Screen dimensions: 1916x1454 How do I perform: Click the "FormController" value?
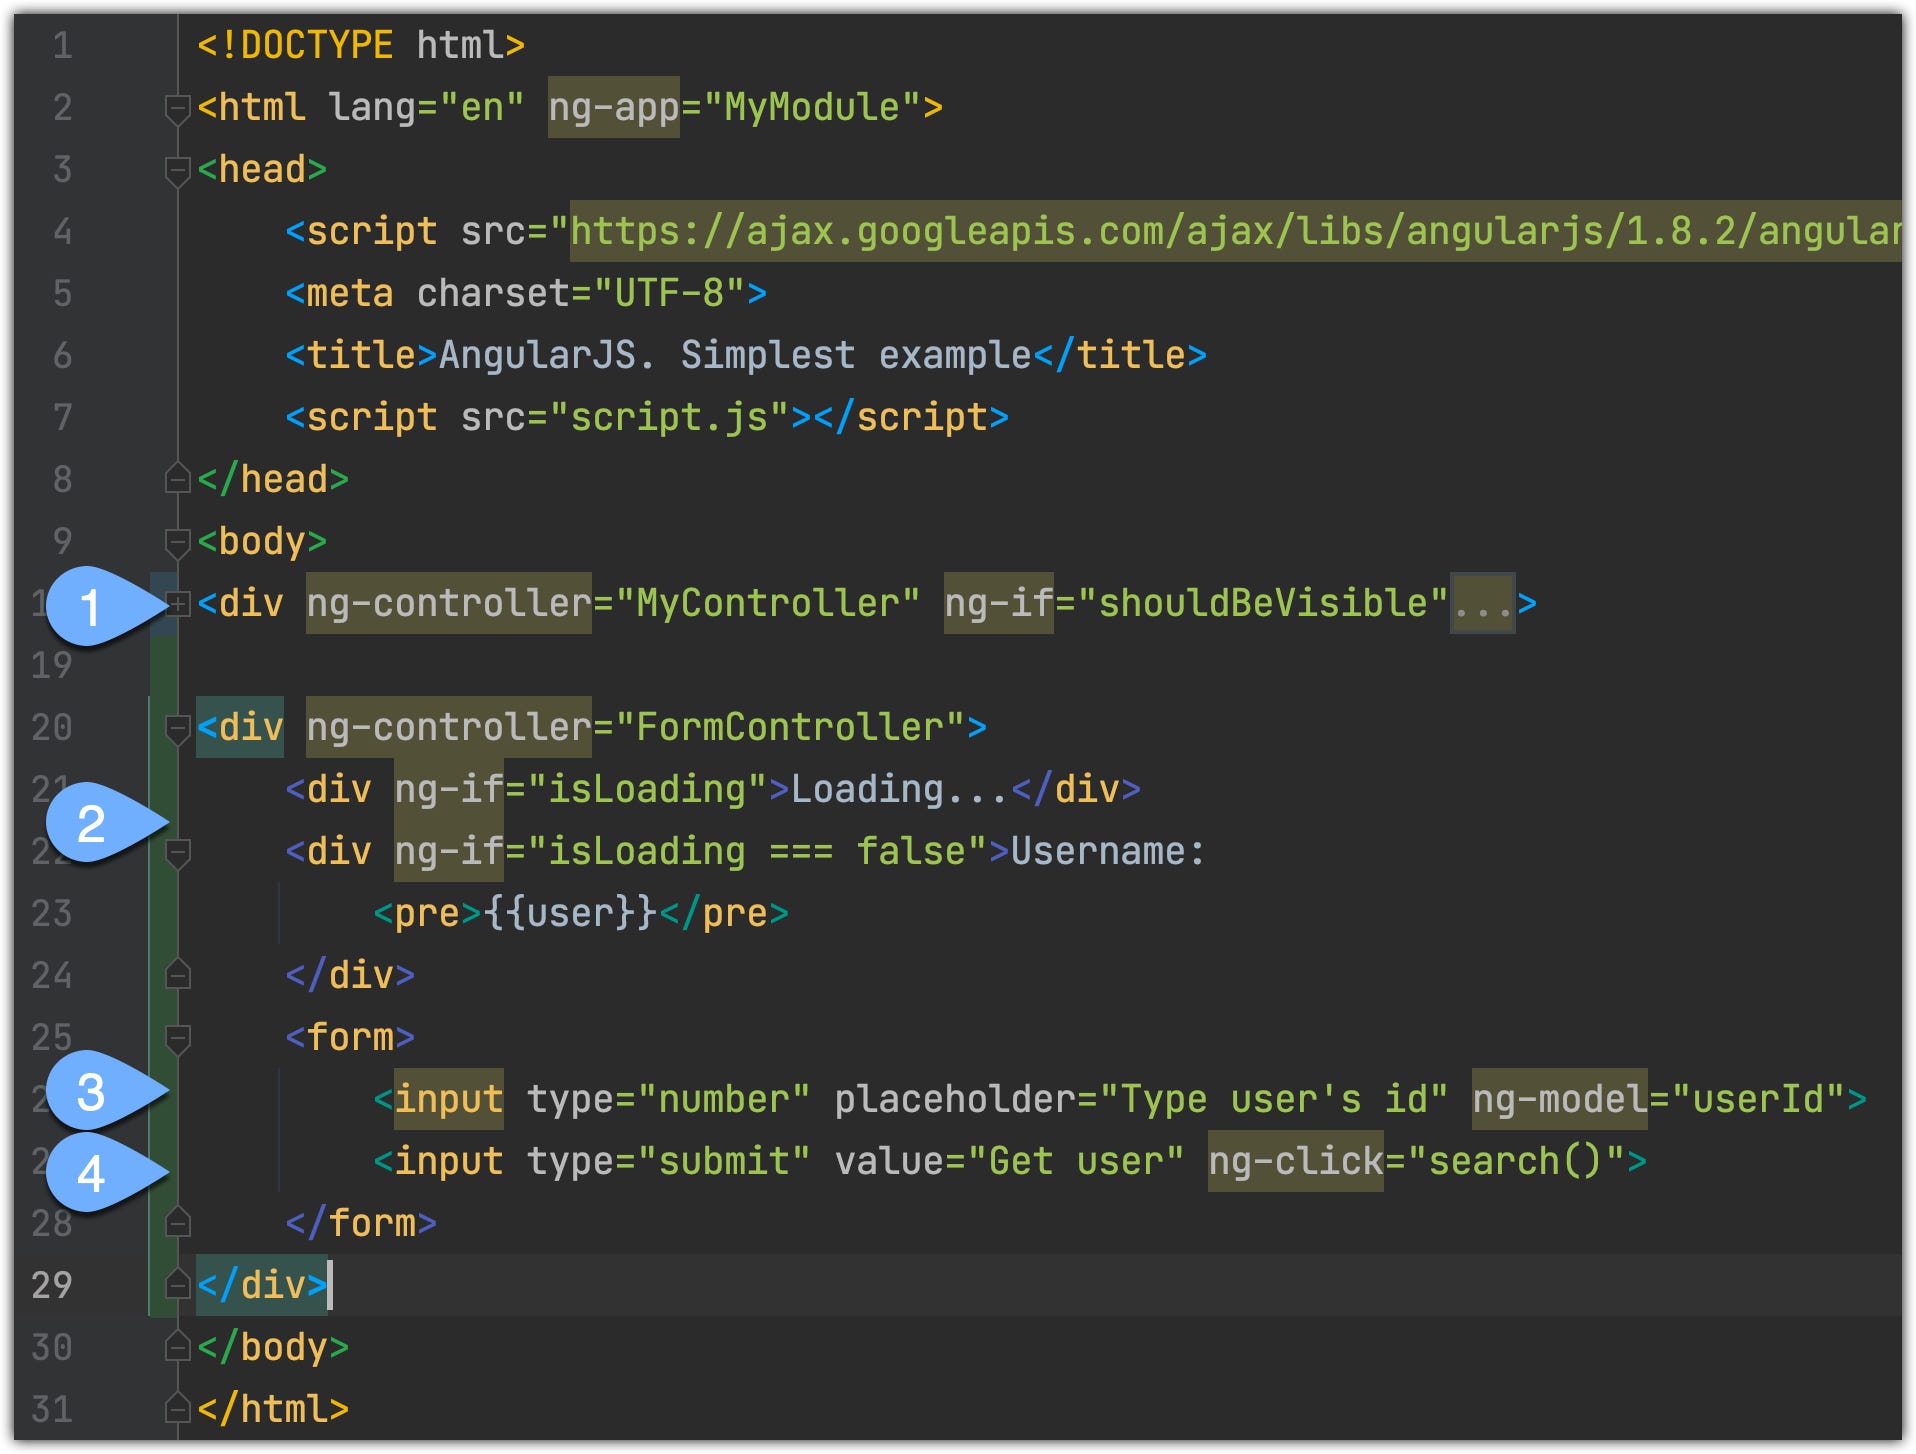point(790,728)
